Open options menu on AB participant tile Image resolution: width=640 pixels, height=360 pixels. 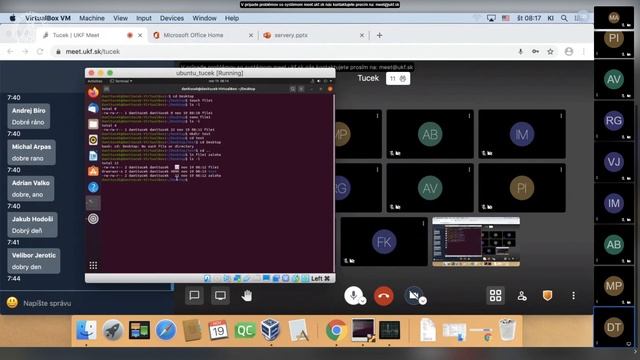tap(469, 116)
